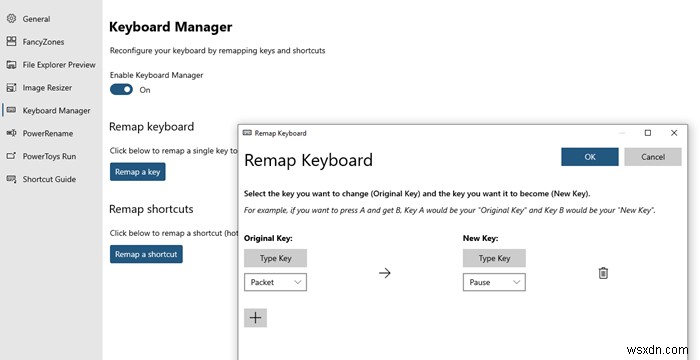Delete the Packet to Pause remapping with trash icon
The height and width of the screenshot is (360, 700).
coord(603,273)
